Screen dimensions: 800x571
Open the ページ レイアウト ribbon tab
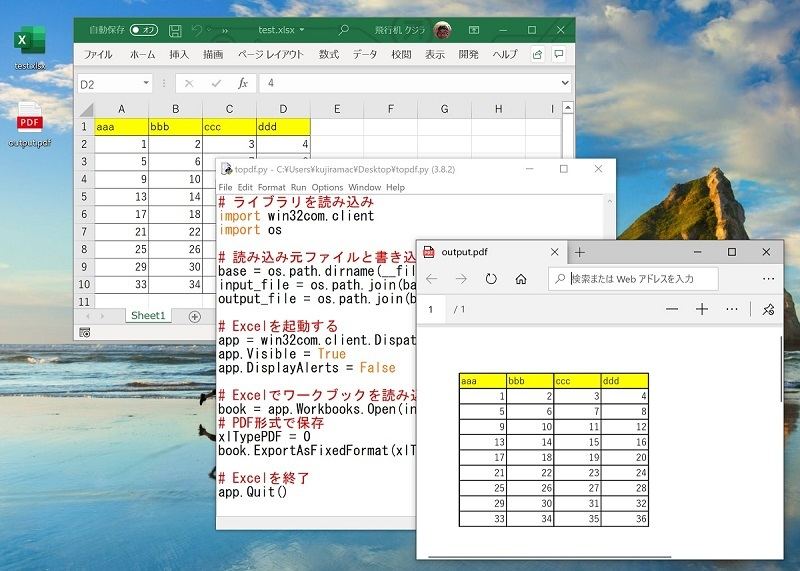point(270,54)
